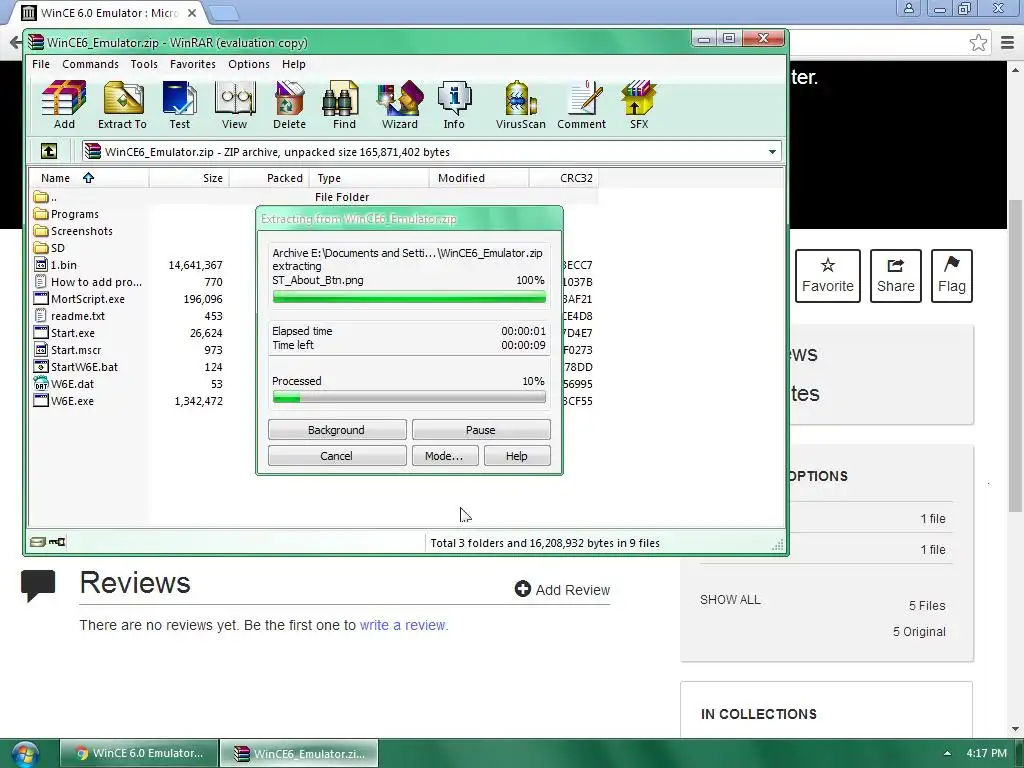
Task: Click the Processed progress bar
Action: coord(409,397)
